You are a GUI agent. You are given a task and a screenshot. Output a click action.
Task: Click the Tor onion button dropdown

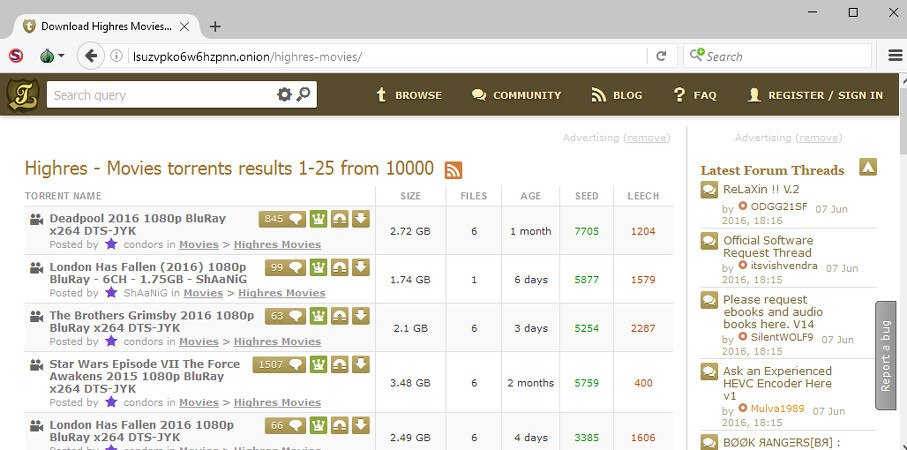pos(52,56)
